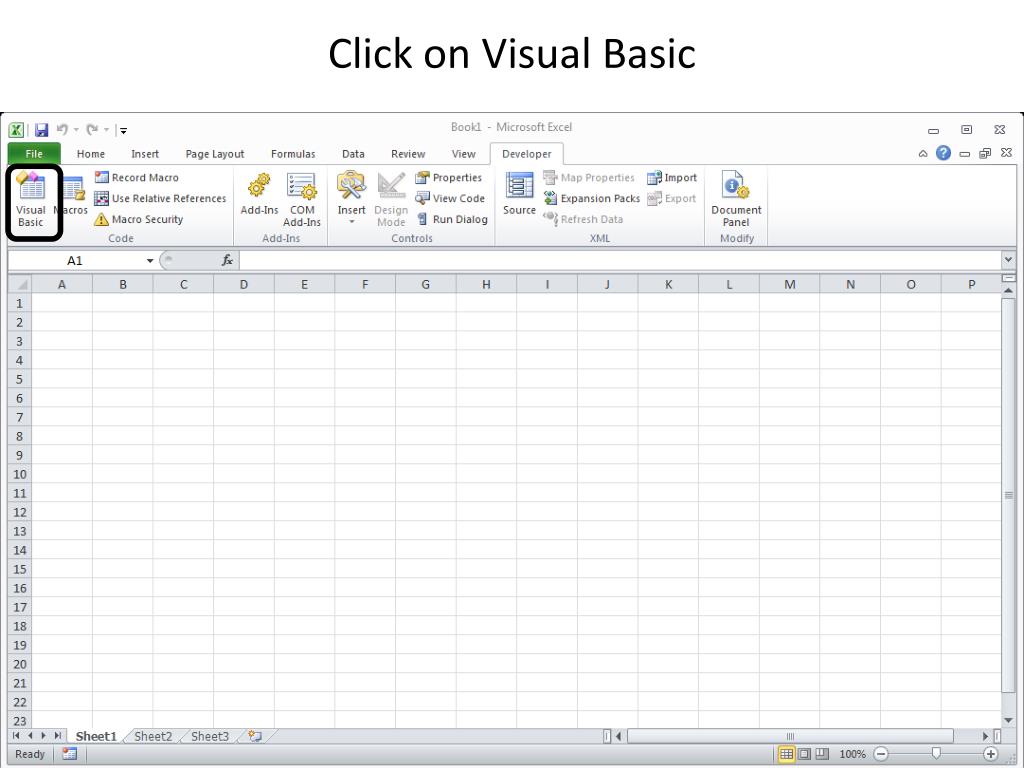Minimize the ribbon with the caret

pyautogui.click(x=923, y=154)
